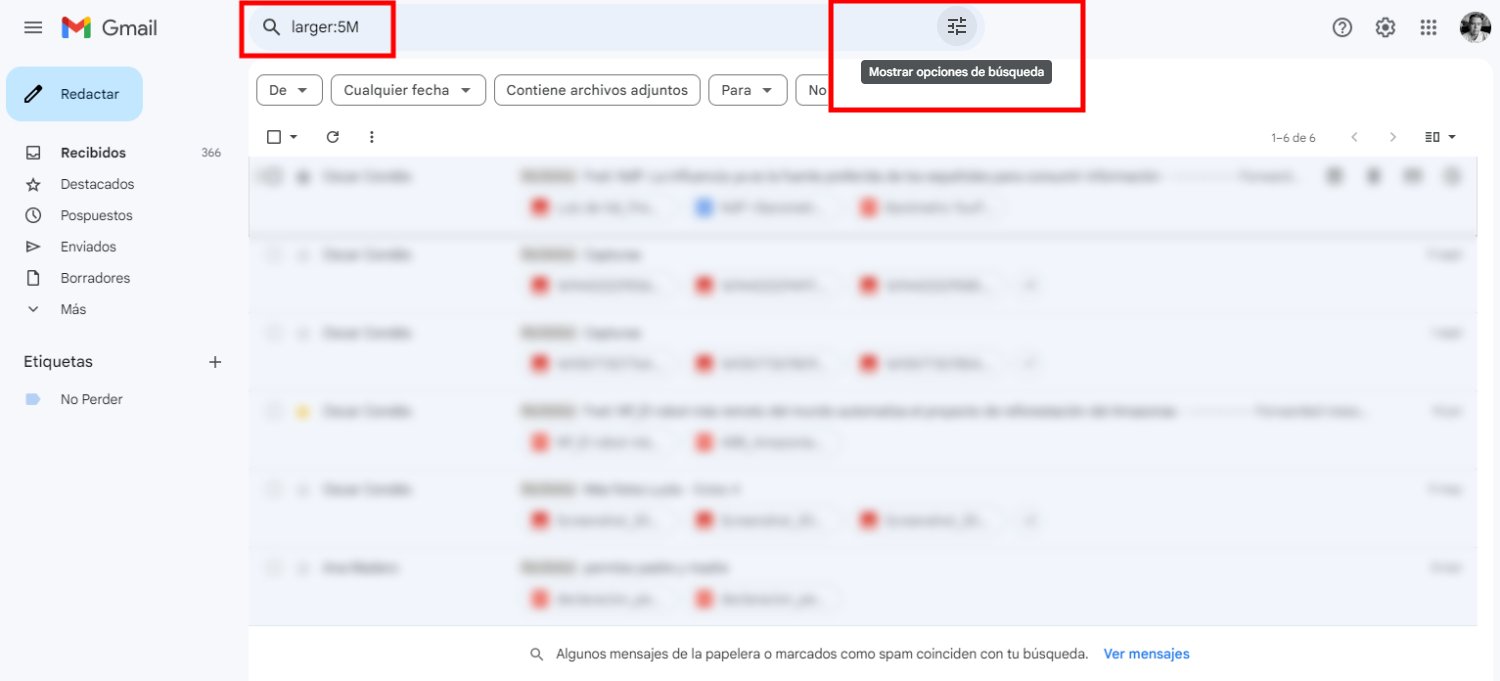Image resolution: width=1500 pixels, height=681 pixels.
Task: Open the selection options arrow beside checkbox
Action: (294, 137)
